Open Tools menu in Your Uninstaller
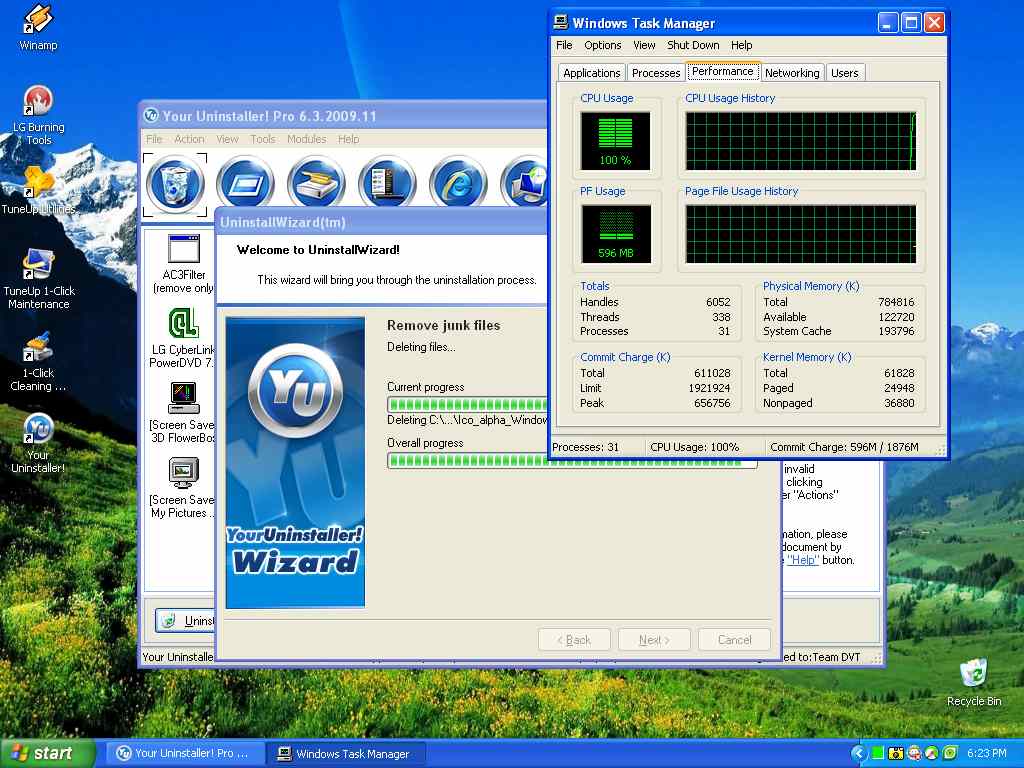The height and width of the screenshot is (768, 1024). pos(263,139)
